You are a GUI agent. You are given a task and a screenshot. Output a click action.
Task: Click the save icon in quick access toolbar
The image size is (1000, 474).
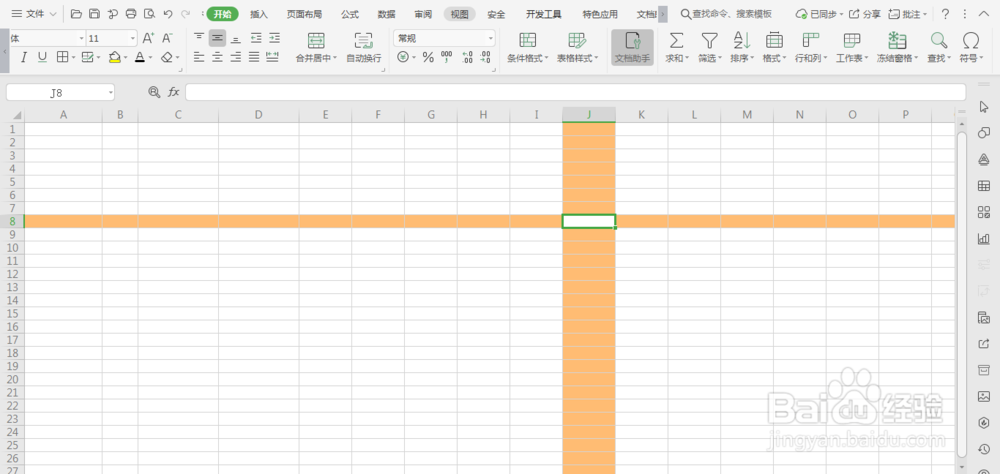coord(94,13)
